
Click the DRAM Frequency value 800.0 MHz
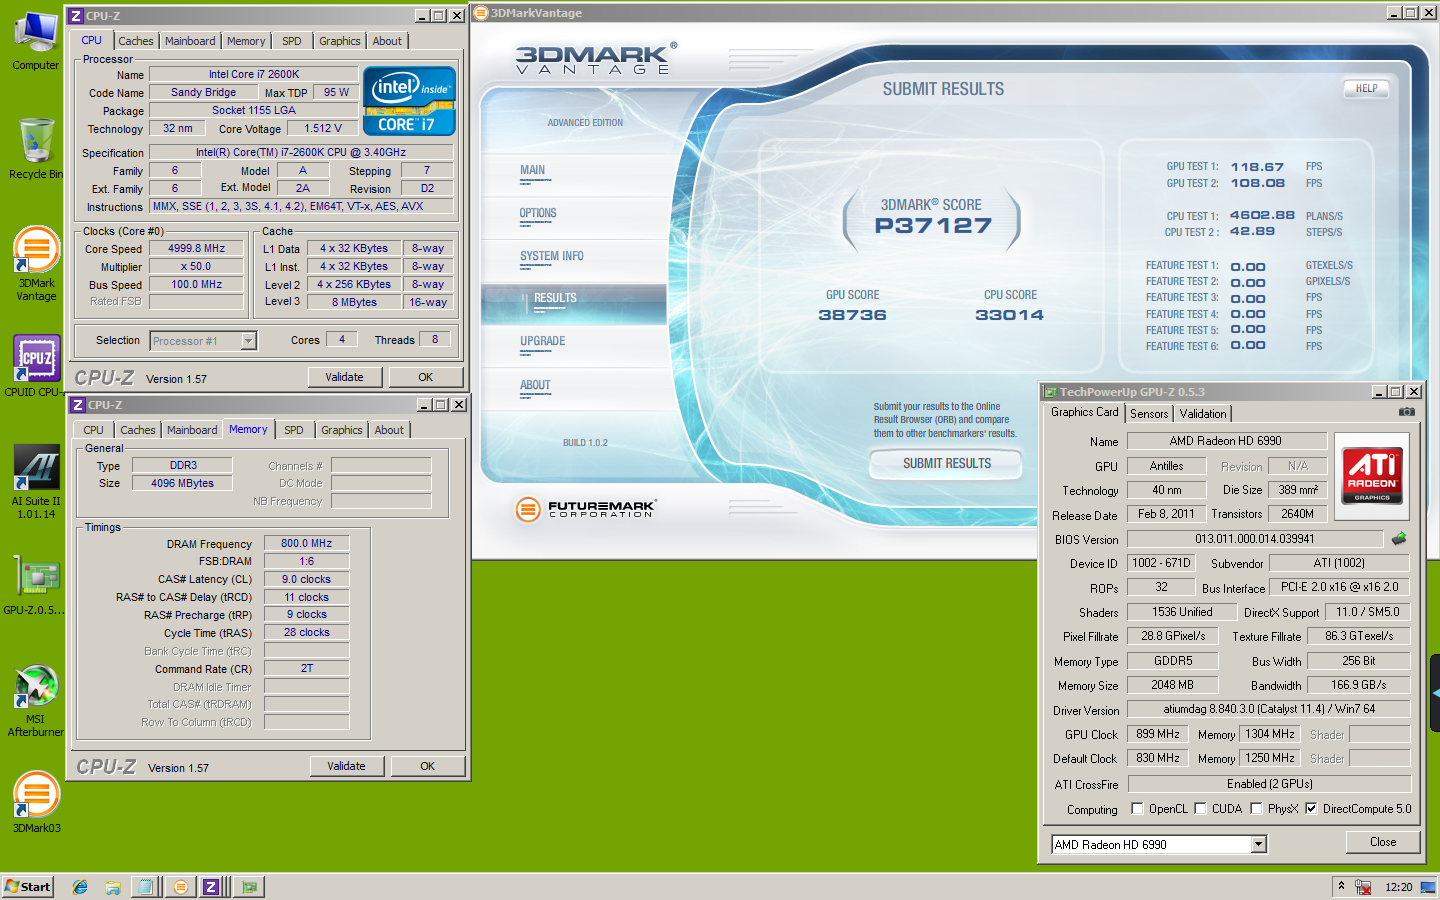click(306, 544)
